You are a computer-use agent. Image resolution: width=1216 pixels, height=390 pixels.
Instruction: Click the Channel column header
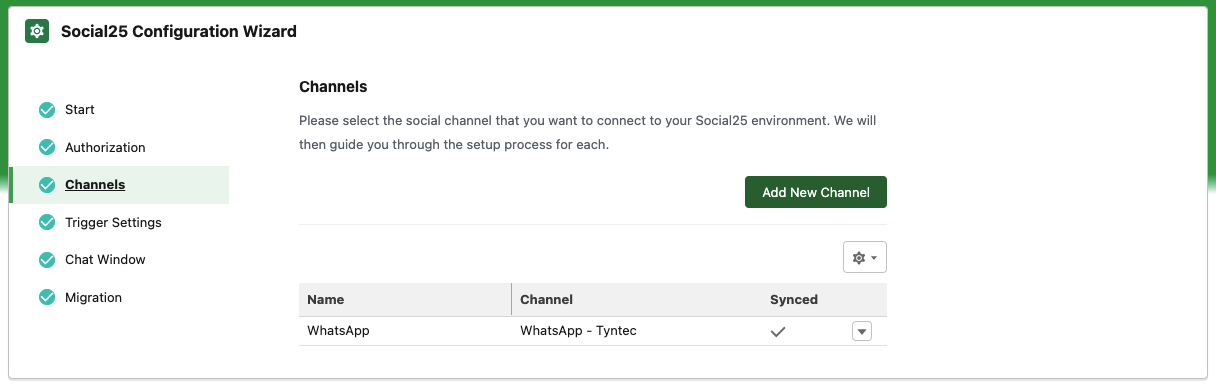(637, 299)
